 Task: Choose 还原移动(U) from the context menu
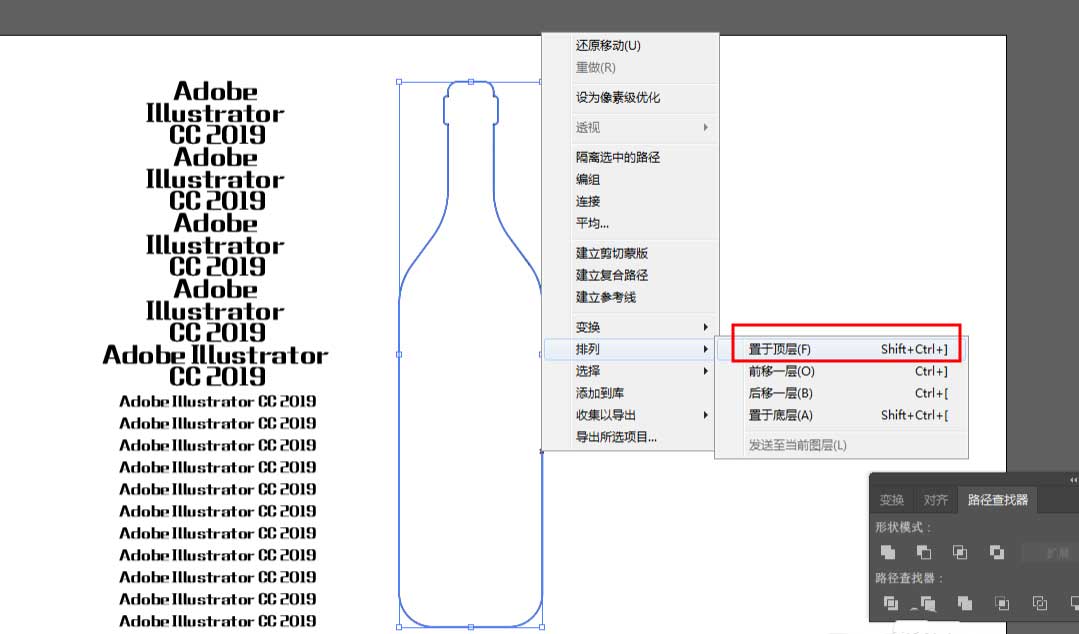tap(608, 45)
